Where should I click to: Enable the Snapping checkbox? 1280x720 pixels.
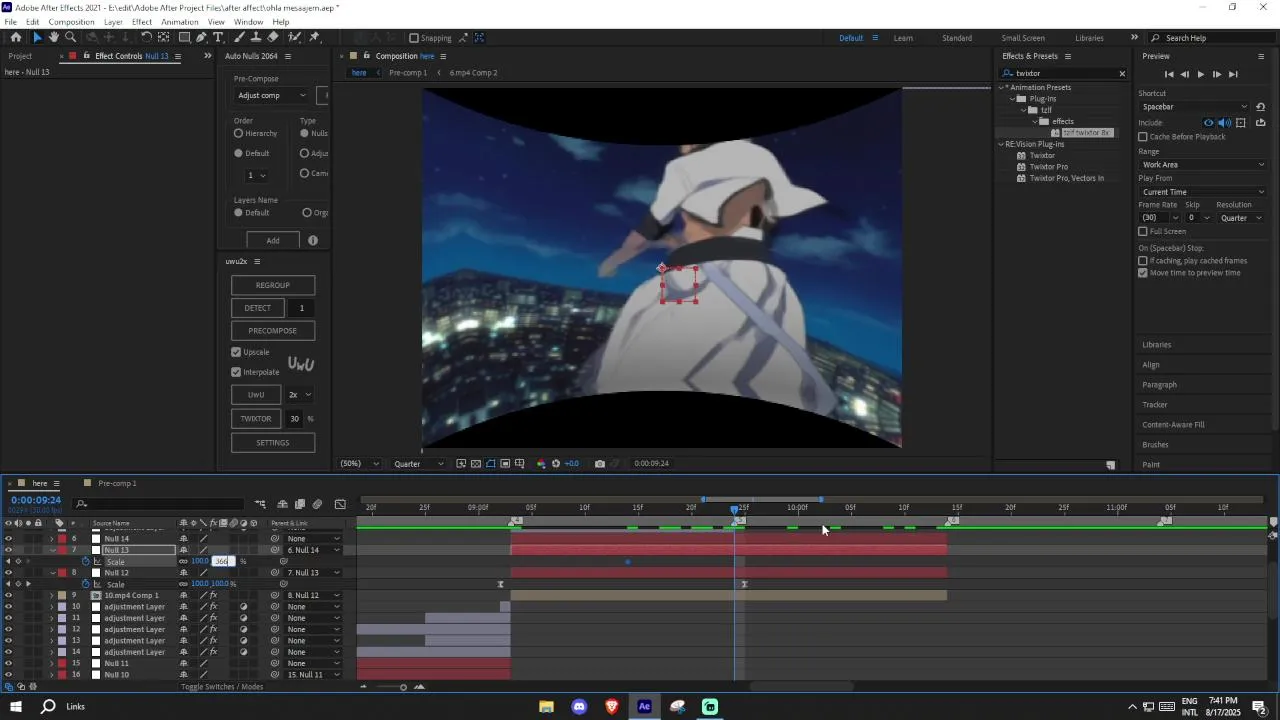click(414, 38)
